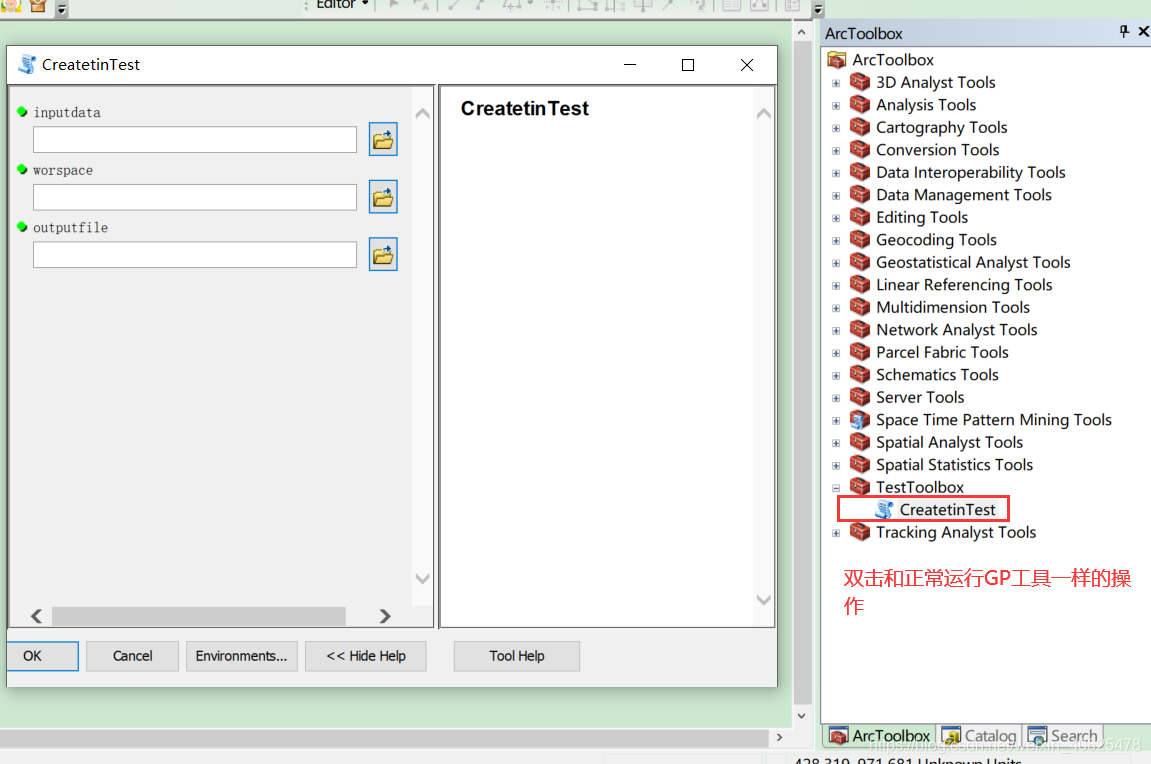Image resolution: width=1151 pixels, height=764 pixels.
Task: Select Network Analyst Tools toolbox icon
Action: [x=860, y=330]
